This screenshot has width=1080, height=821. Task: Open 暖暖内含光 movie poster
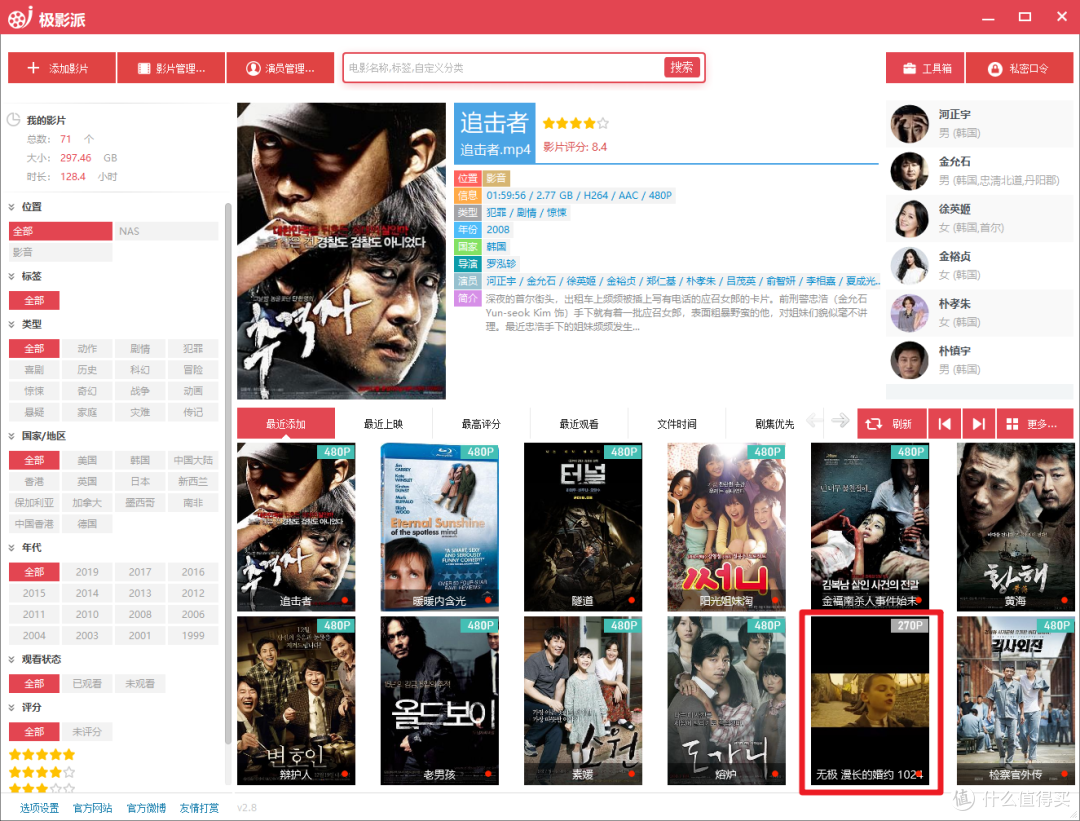(439, 527)
